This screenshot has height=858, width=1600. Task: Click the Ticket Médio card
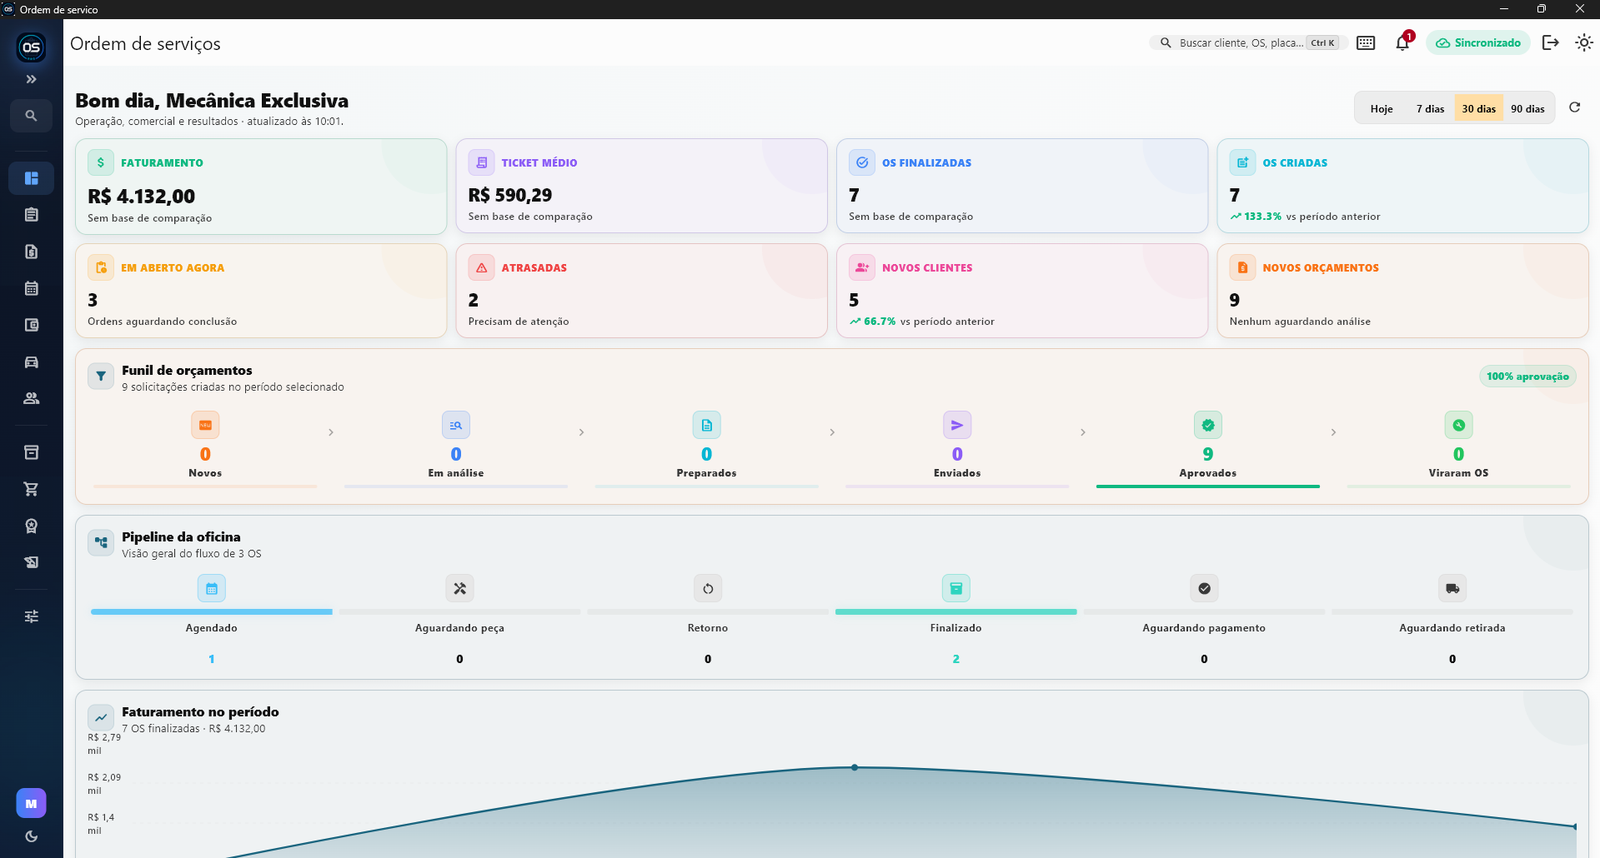click(x=642, y=186)
